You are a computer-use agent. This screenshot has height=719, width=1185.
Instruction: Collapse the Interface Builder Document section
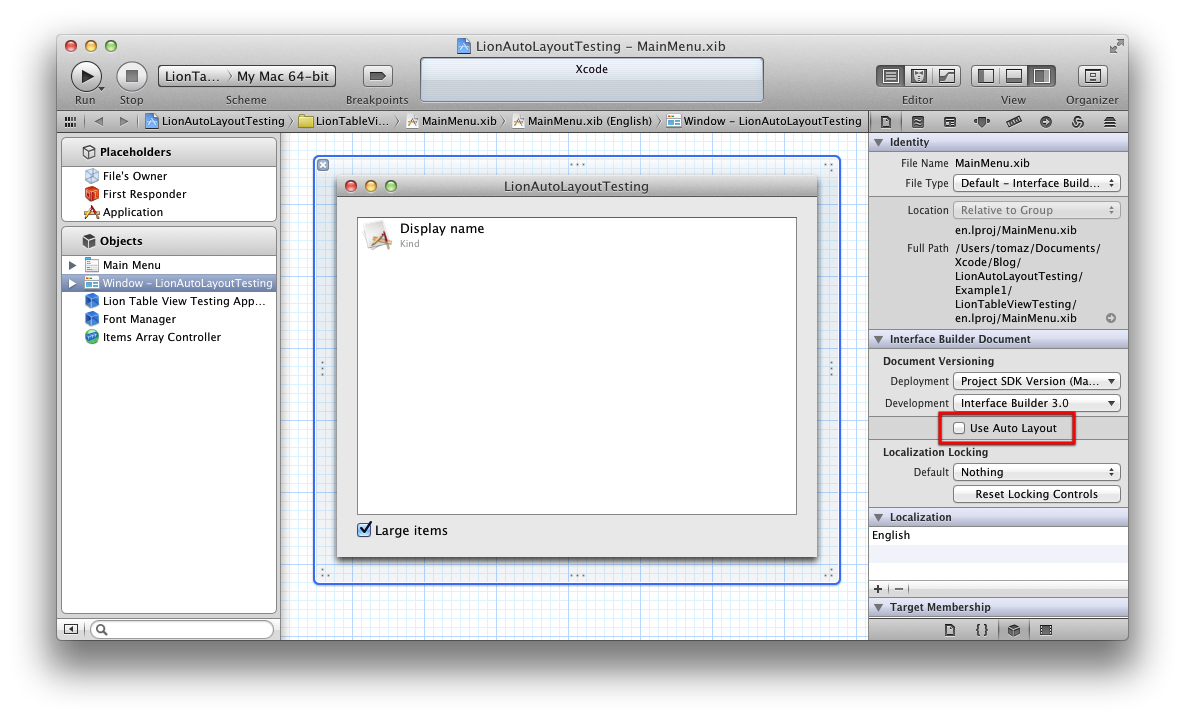[879, 339]
